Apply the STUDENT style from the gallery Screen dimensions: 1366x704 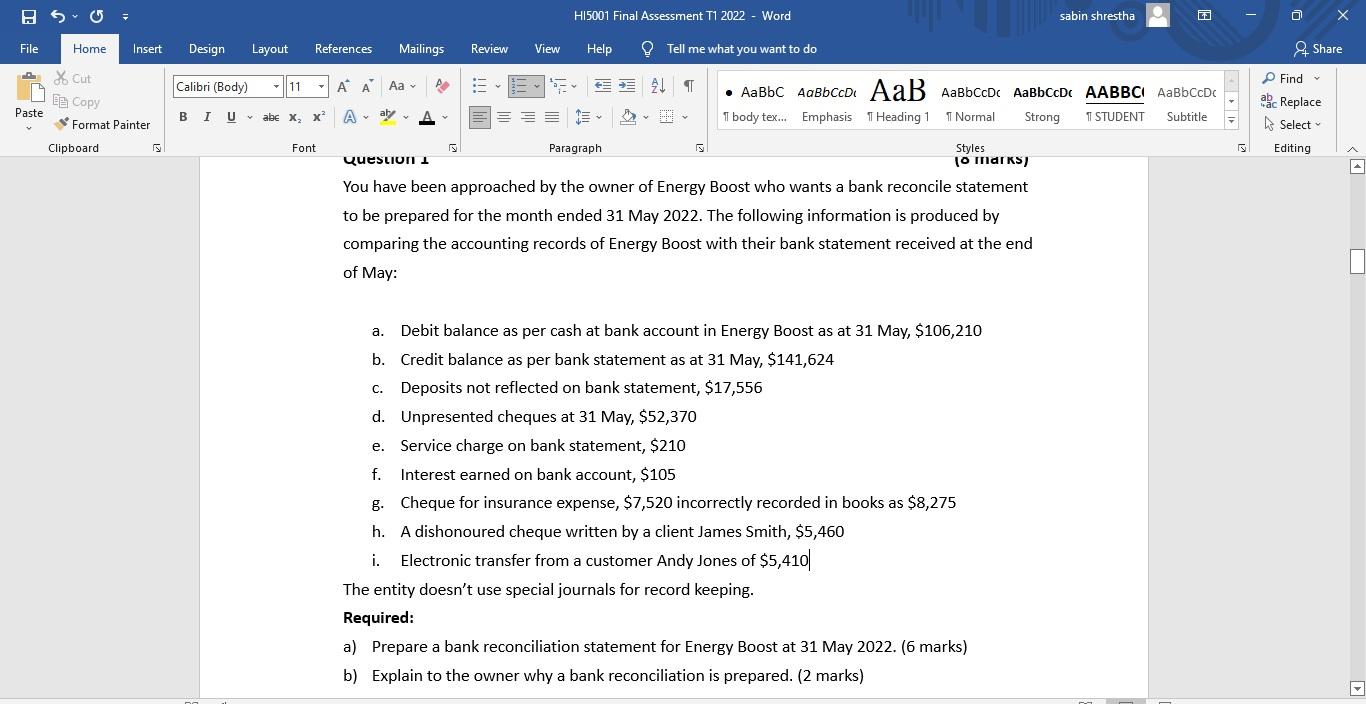pos(1114,100)
